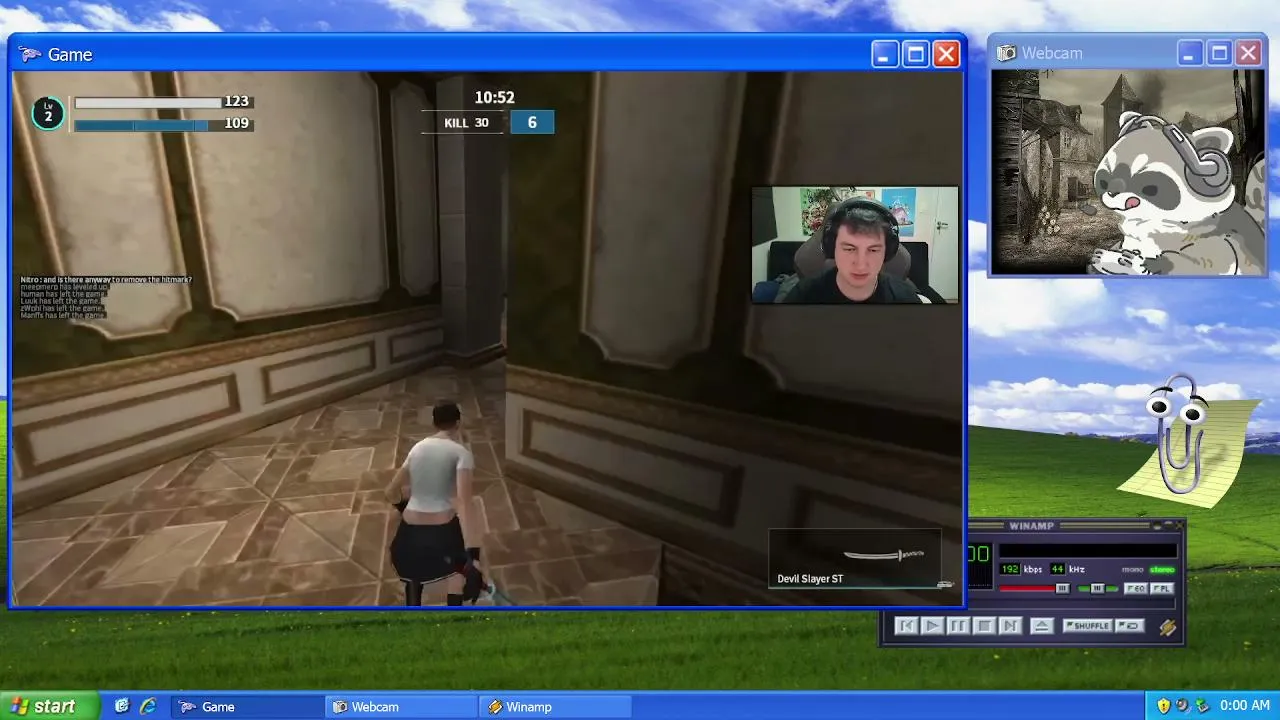The height and width of the screenshot is (720, 1280).
Task: Click the green stereo indicator in Winamp
Action: (x=1162, y=569)
